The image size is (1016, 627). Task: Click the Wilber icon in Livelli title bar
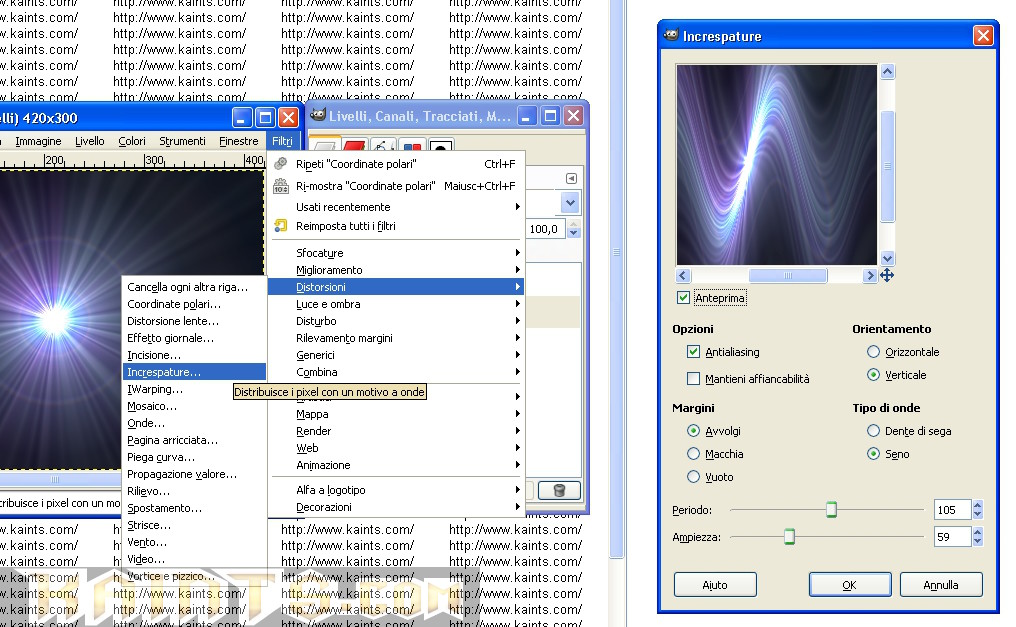point(318,115)
